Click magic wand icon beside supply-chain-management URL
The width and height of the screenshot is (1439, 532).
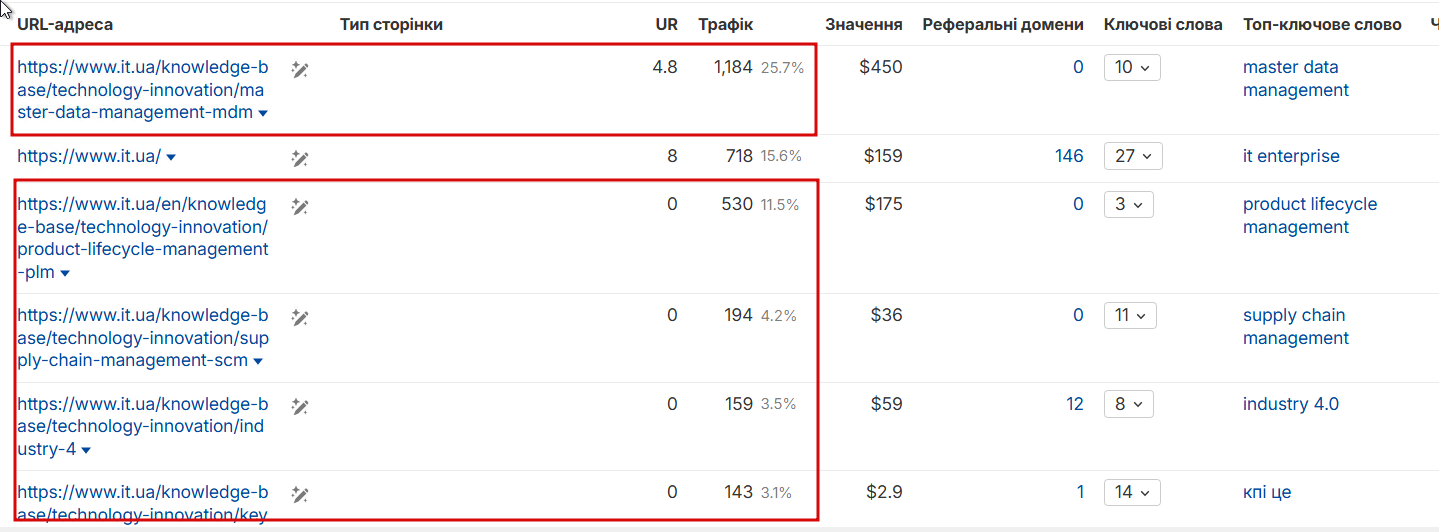(300, 317)
